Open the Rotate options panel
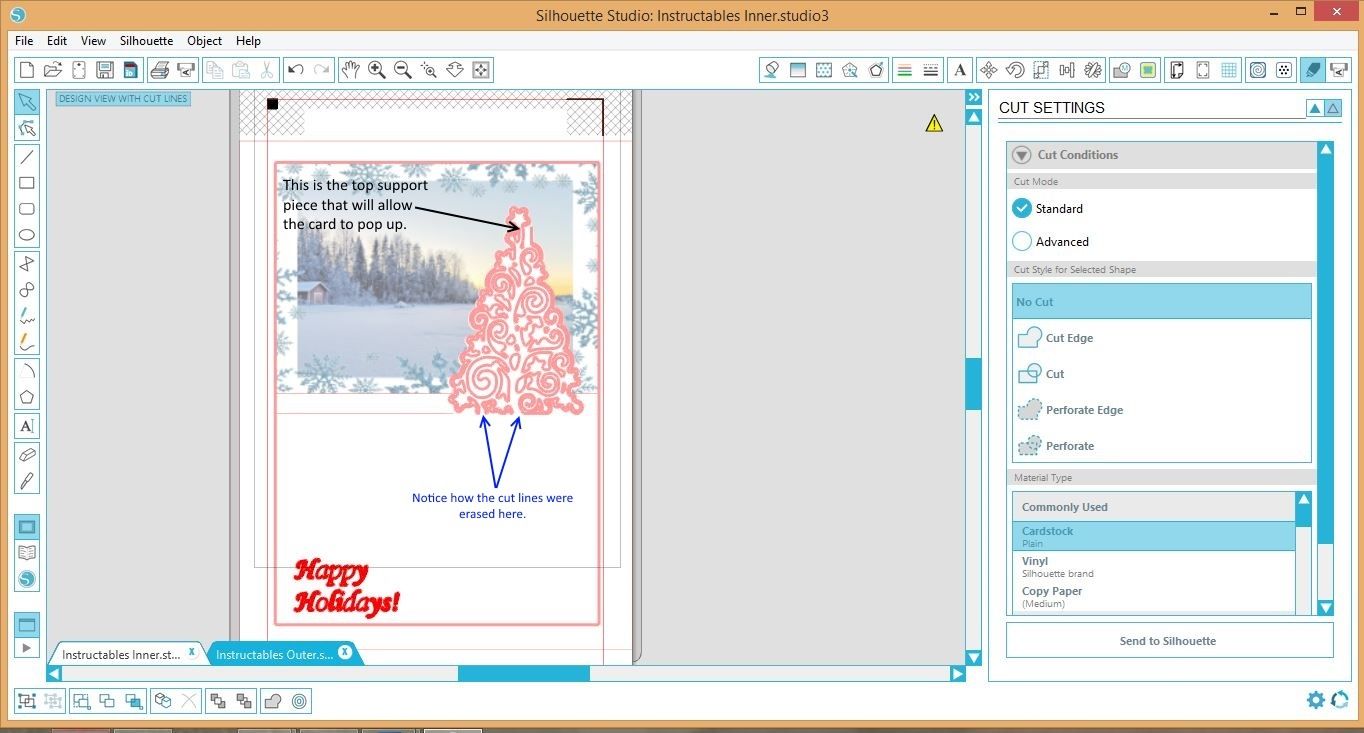 coord(1015,70)
